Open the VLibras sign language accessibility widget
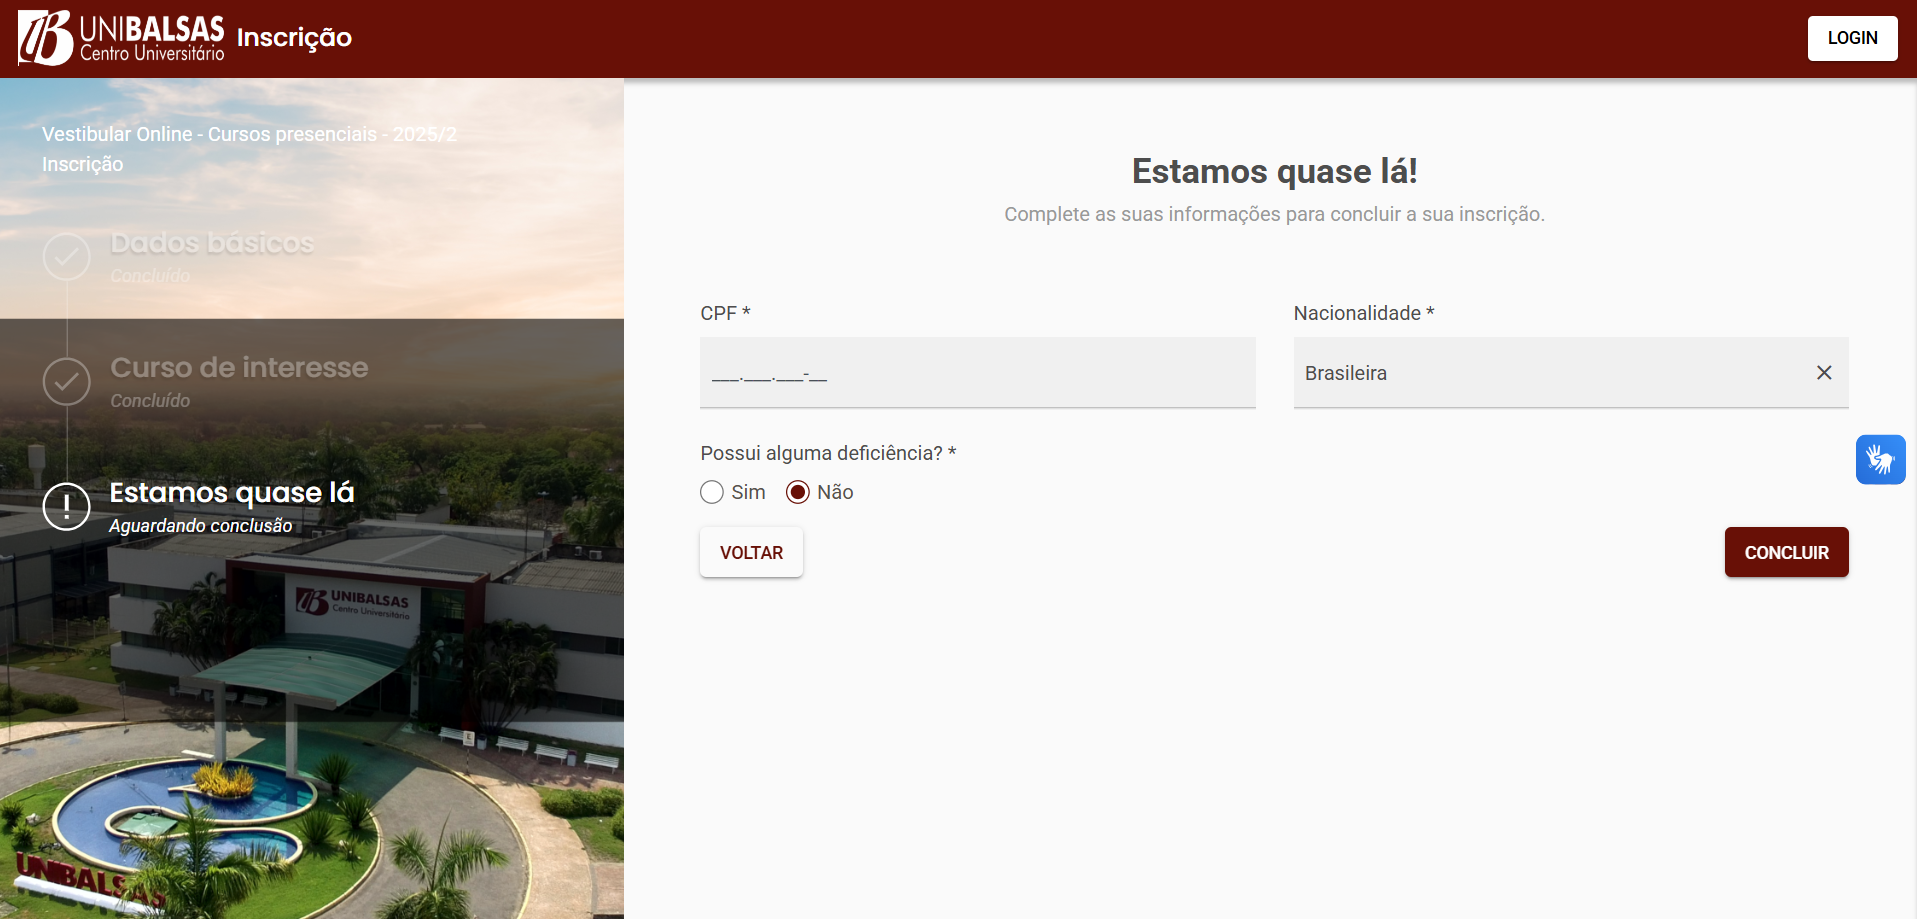Viewport: 1917px width, 919px height. [1879, 460]
